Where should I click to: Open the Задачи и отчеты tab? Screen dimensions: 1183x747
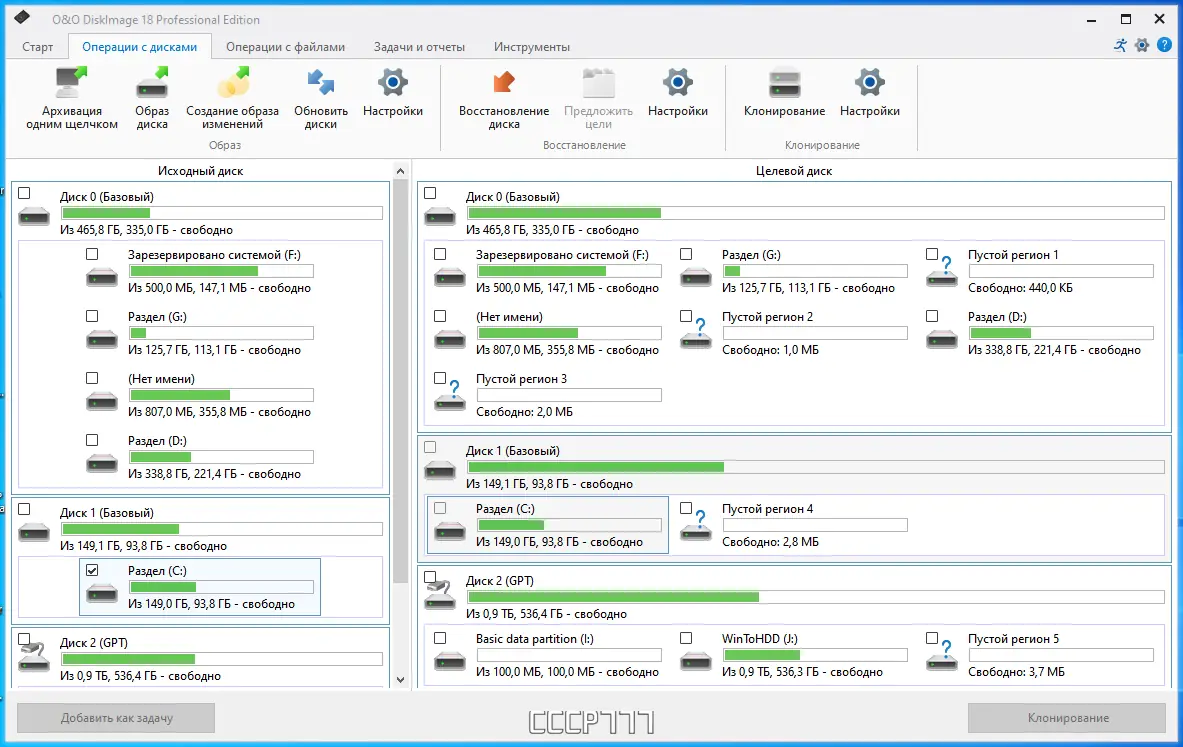[x=419, y=47]
